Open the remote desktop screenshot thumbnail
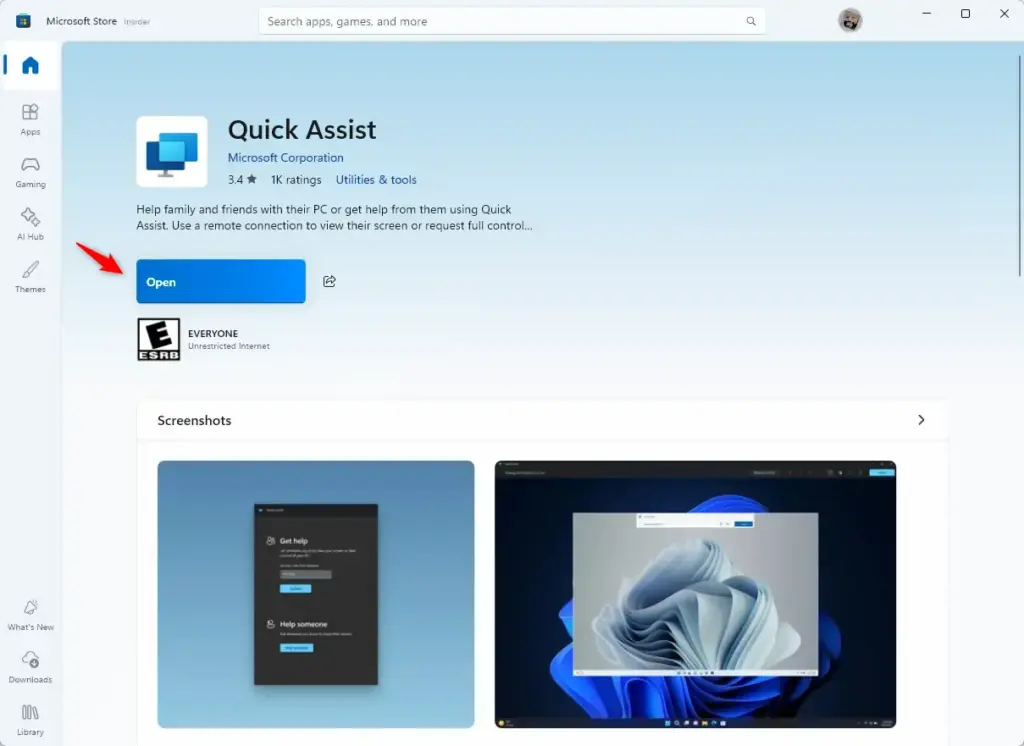This screenshot has width=1024, height=746. point(696,594)
